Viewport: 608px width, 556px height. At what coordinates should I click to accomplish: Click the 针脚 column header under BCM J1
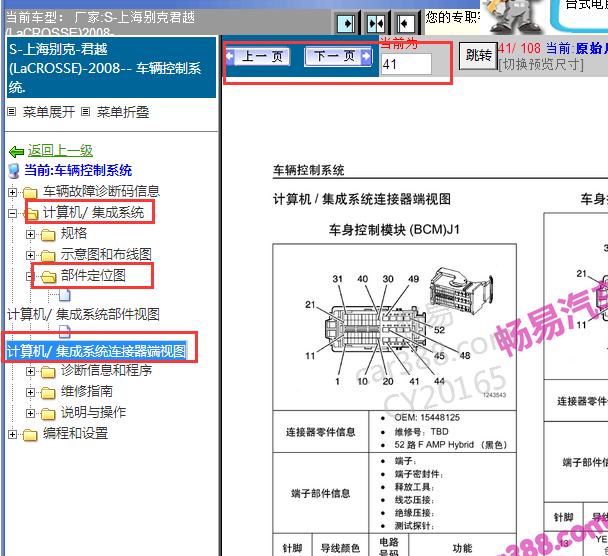tap(293, 548)
